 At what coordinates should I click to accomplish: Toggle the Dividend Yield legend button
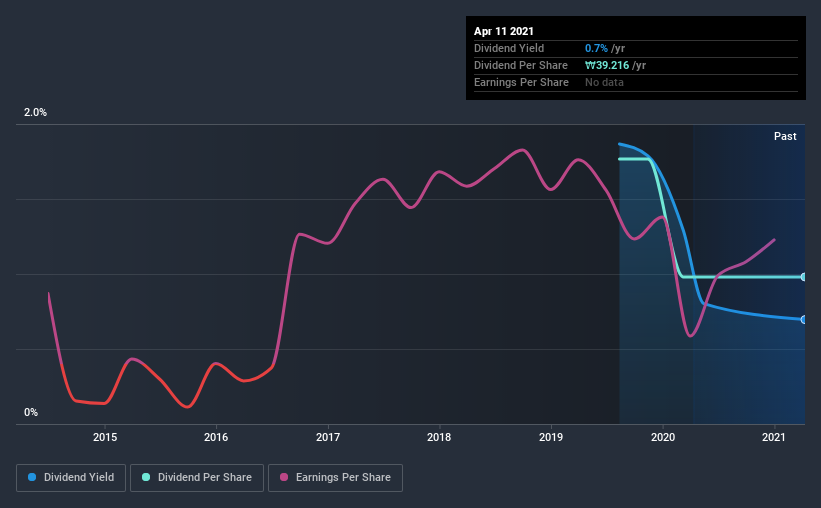pos(71,478)
